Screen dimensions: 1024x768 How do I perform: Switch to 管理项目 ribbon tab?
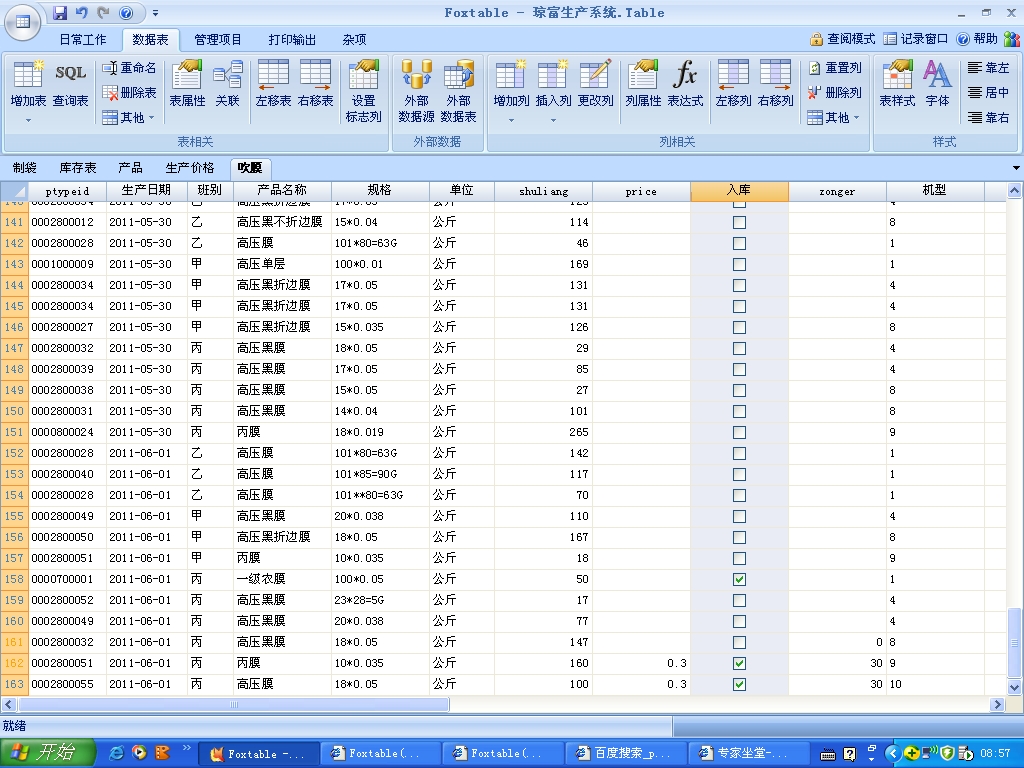pyautogui.click(x=218, y=40)
